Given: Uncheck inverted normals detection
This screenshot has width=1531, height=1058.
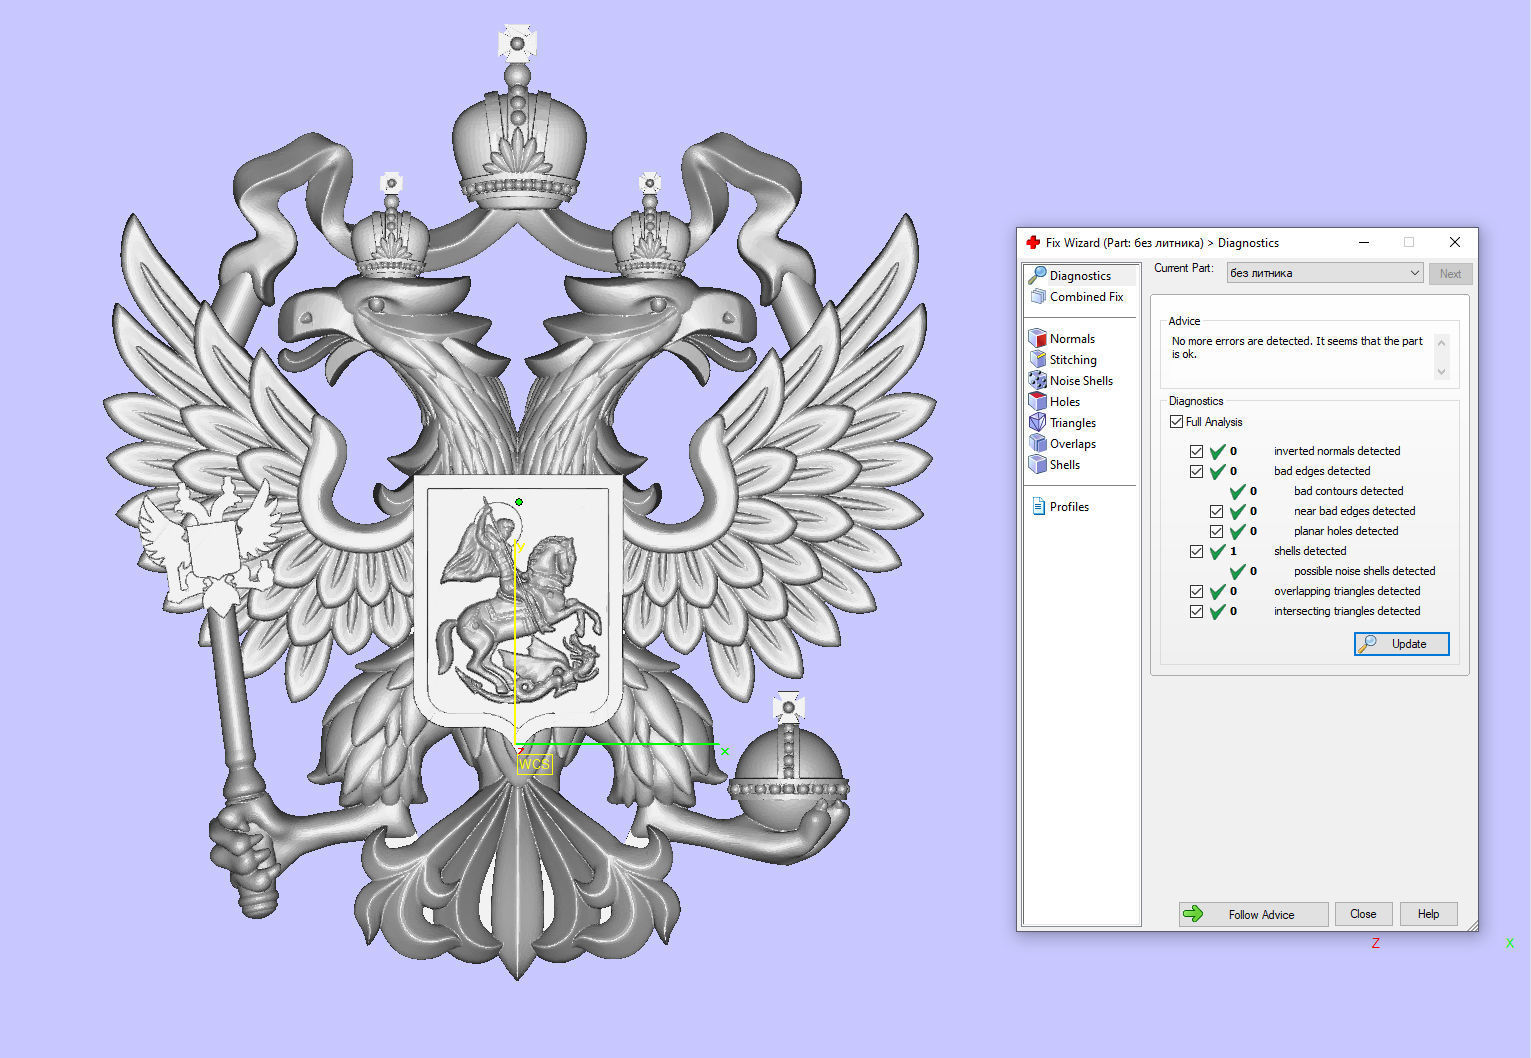Looking at the screenshot, I should tap(1196, 451).
